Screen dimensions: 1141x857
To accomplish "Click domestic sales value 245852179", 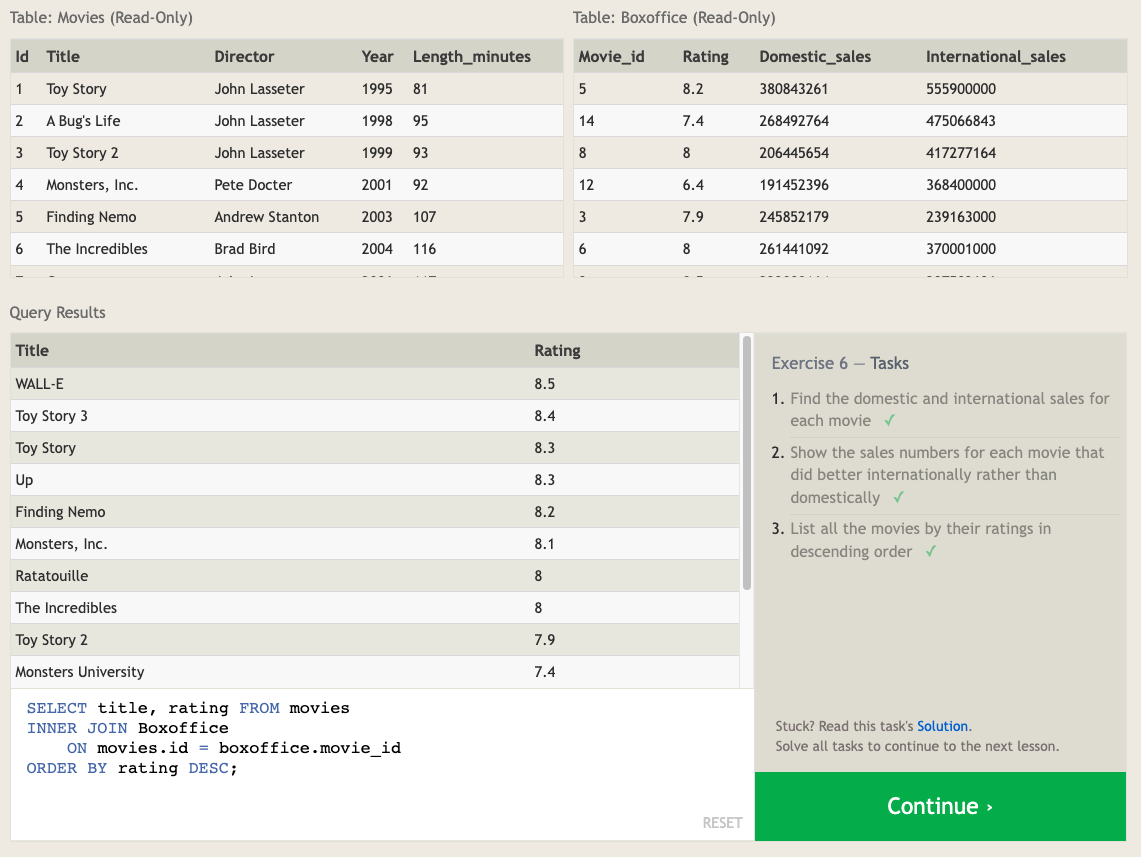I will (794, 217).
